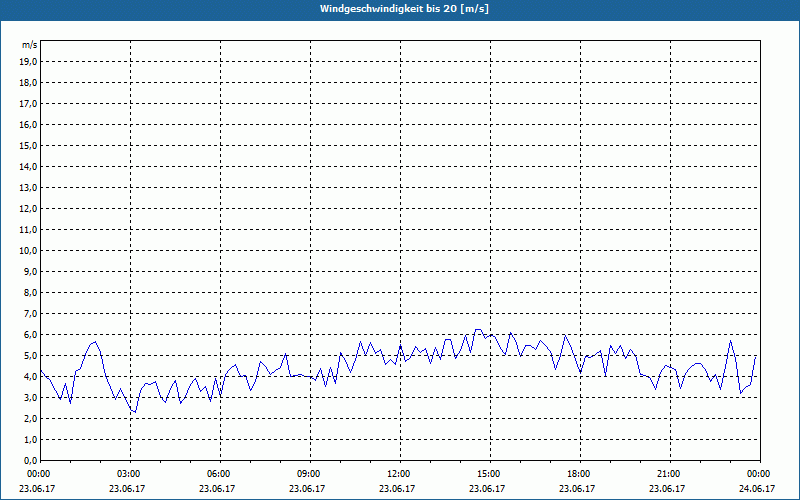Select the 7,0 y-axis label
The height and width of the screenshot is (500, 800).
click(30, 313)
